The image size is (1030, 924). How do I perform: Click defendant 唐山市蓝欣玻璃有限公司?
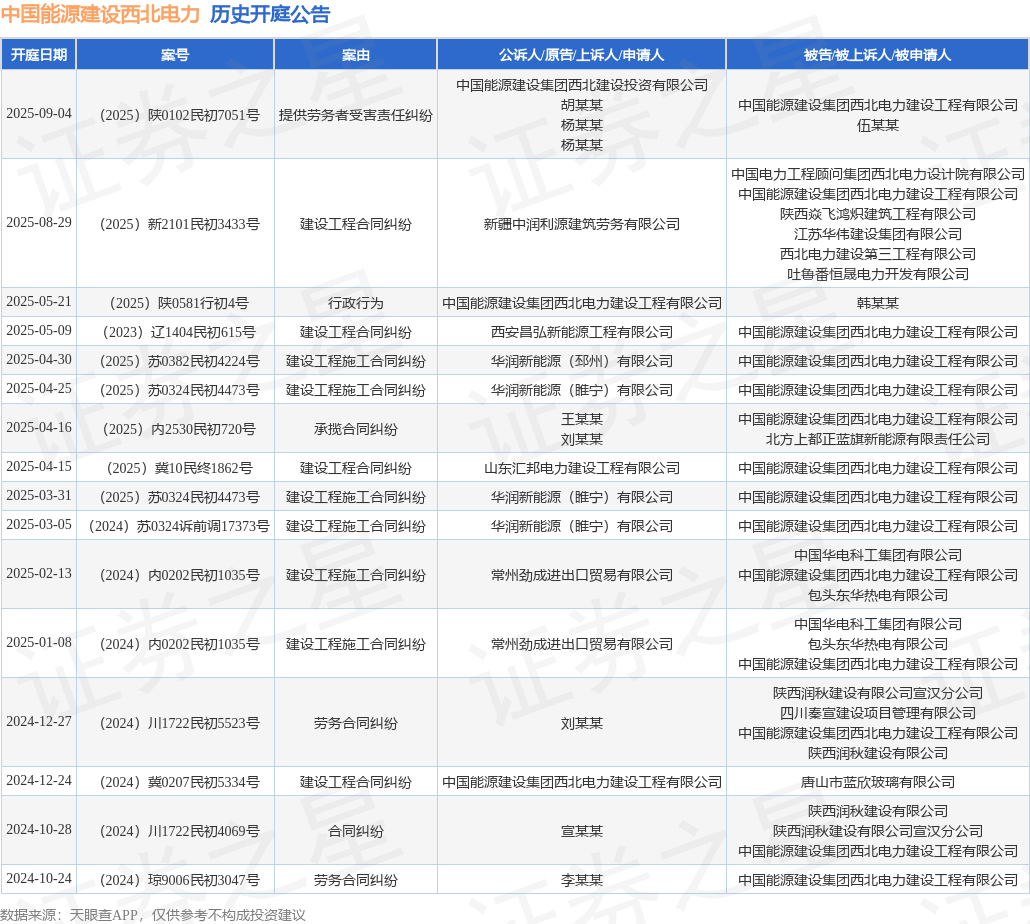coord(878,781)
